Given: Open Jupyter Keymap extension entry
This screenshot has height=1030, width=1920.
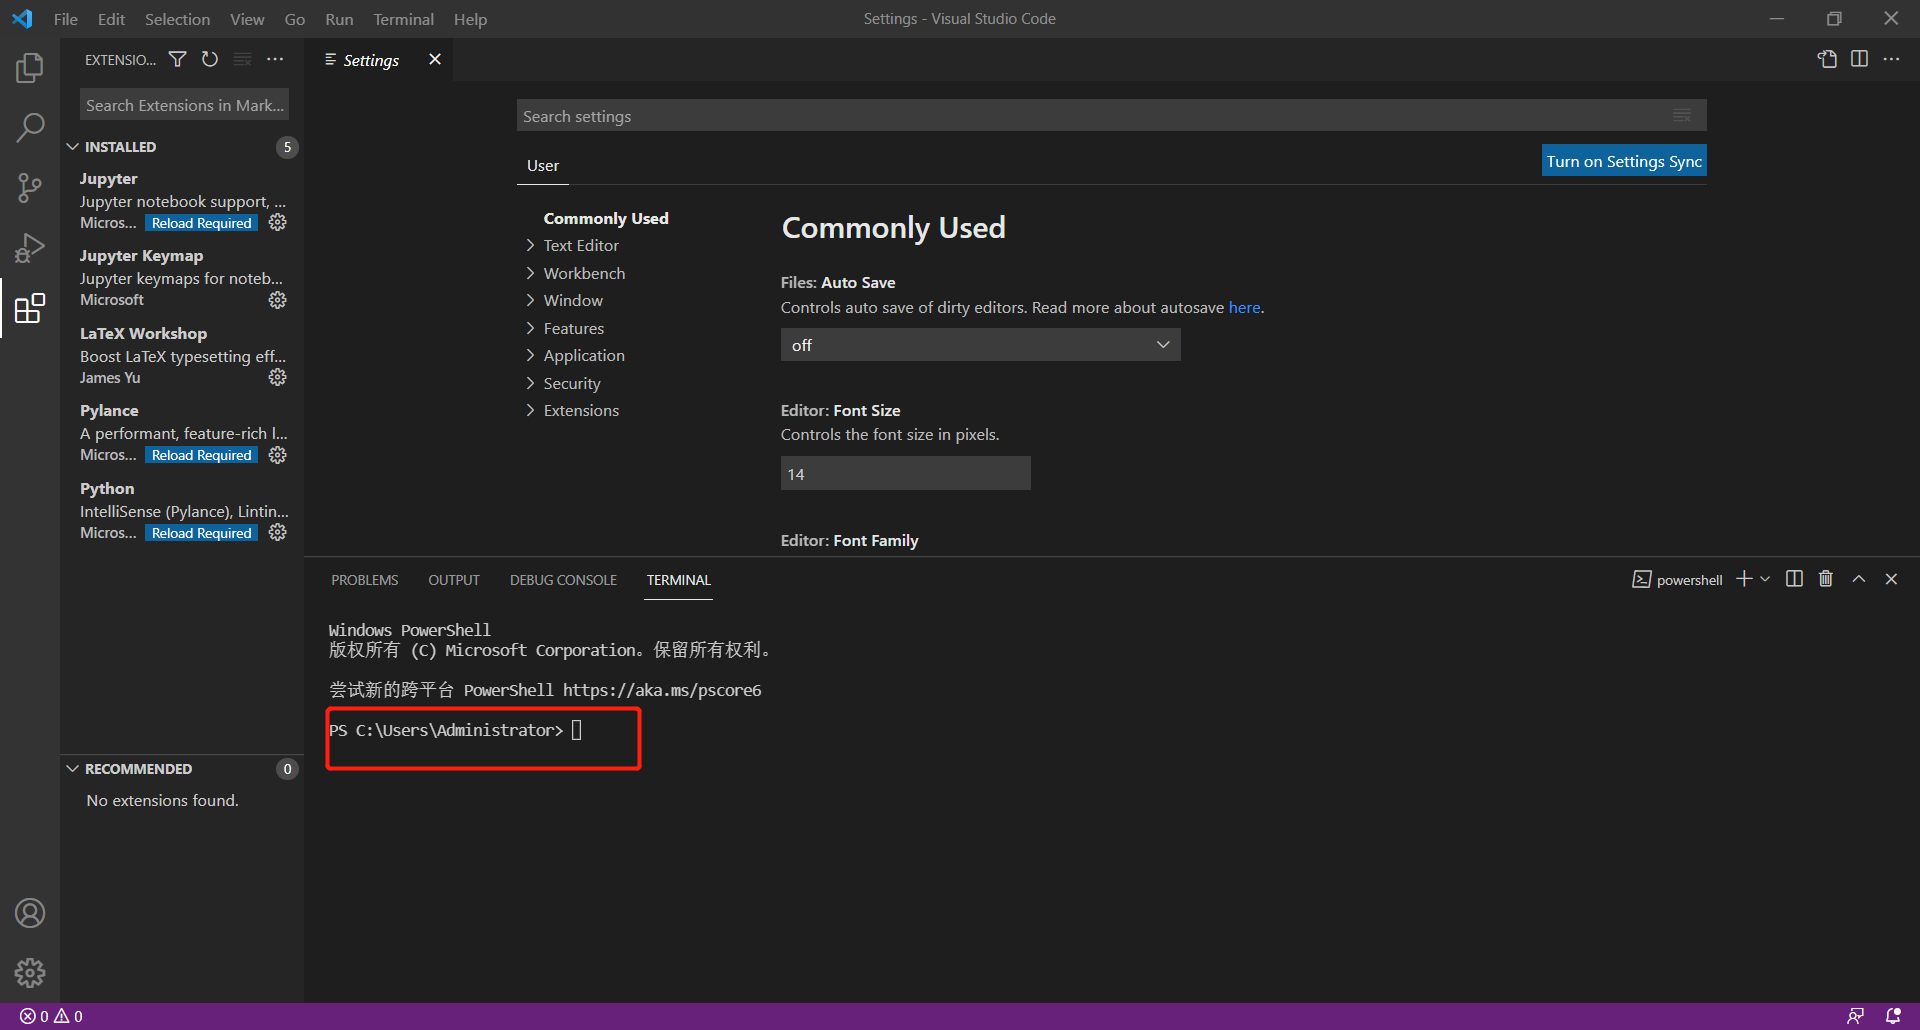Looking at the screenshot, I should pos(182,277).
